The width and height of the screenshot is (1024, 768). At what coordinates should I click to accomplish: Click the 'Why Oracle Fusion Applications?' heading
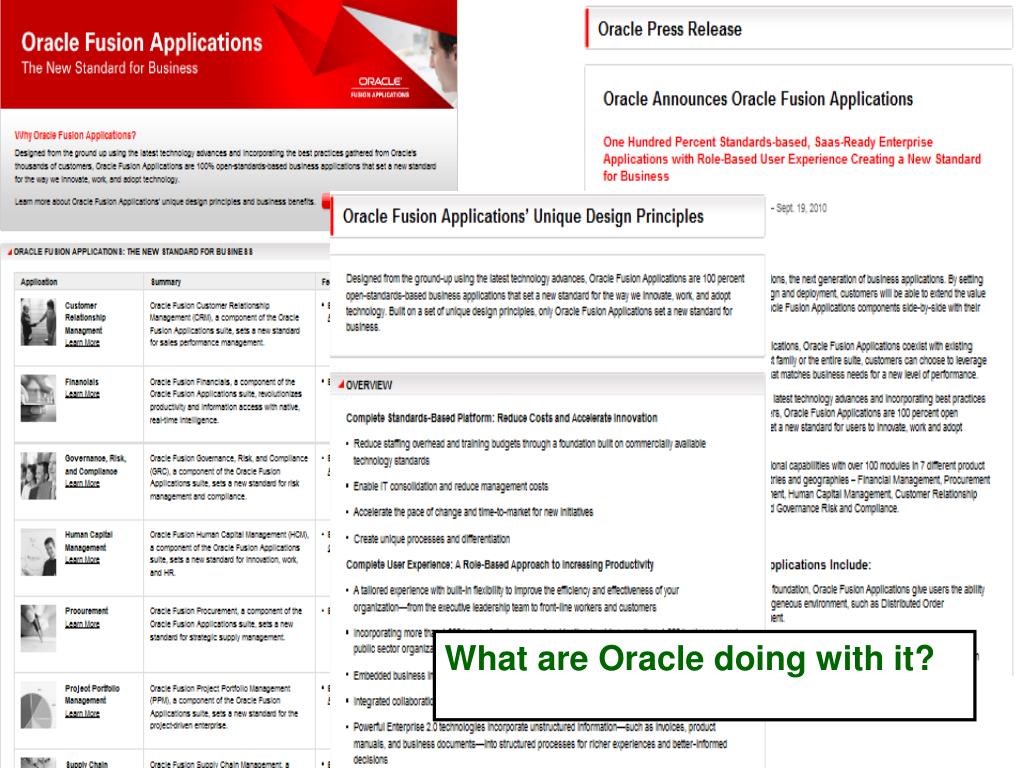click(75, 135)
